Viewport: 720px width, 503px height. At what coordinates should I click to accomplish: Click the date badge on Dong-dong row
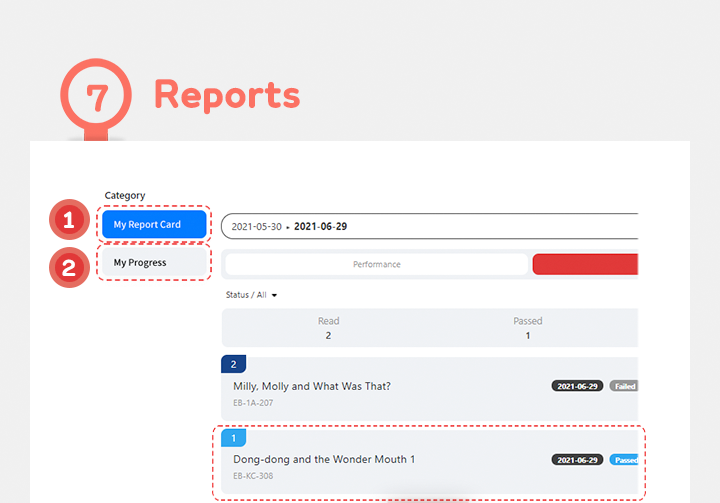pyautogui.click(x=577, y=460)
